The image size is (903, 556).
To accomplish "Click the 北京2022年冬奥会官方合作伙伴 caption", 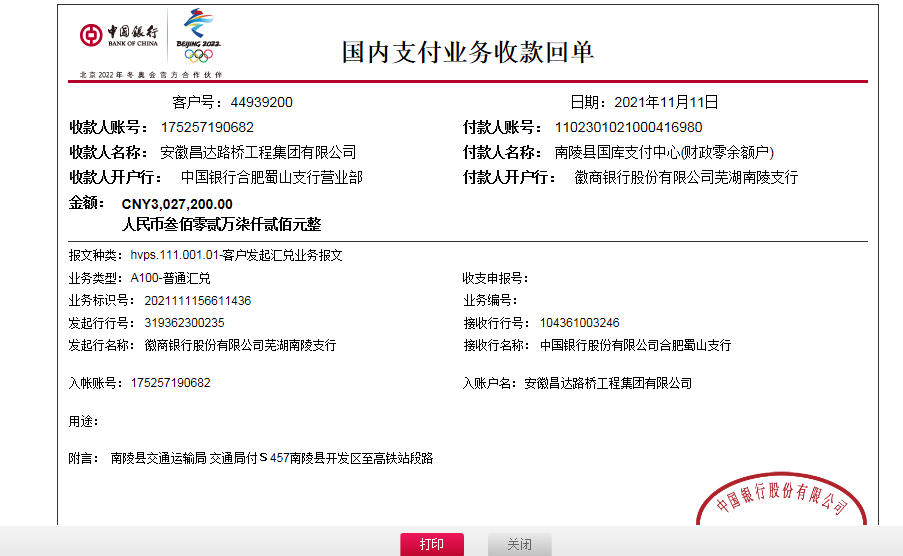I will [151, 74].
